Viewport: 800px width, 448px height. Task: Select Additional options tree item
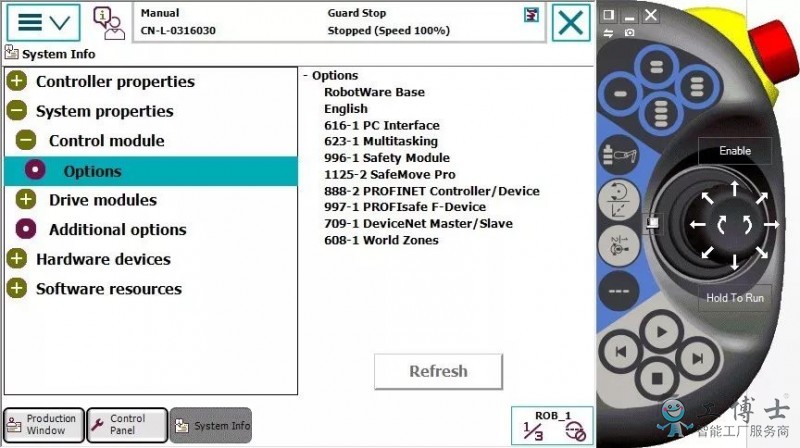(117, 230)
